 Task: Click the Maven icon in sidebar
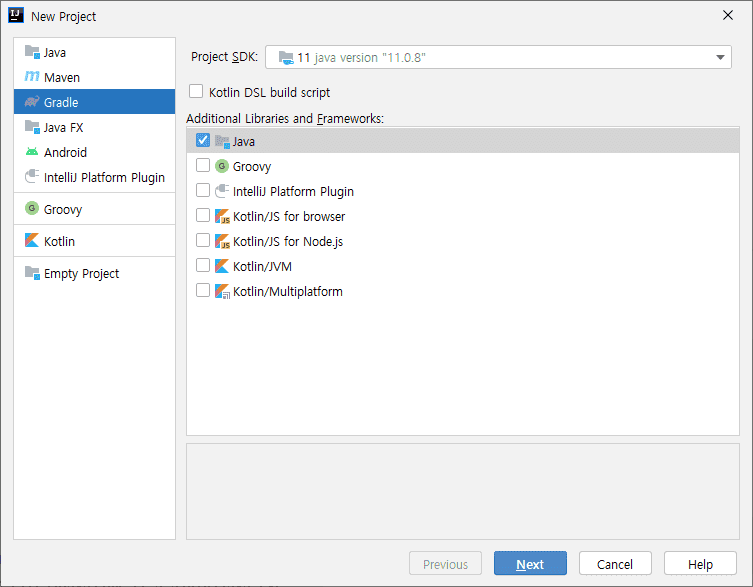point(32,77)
